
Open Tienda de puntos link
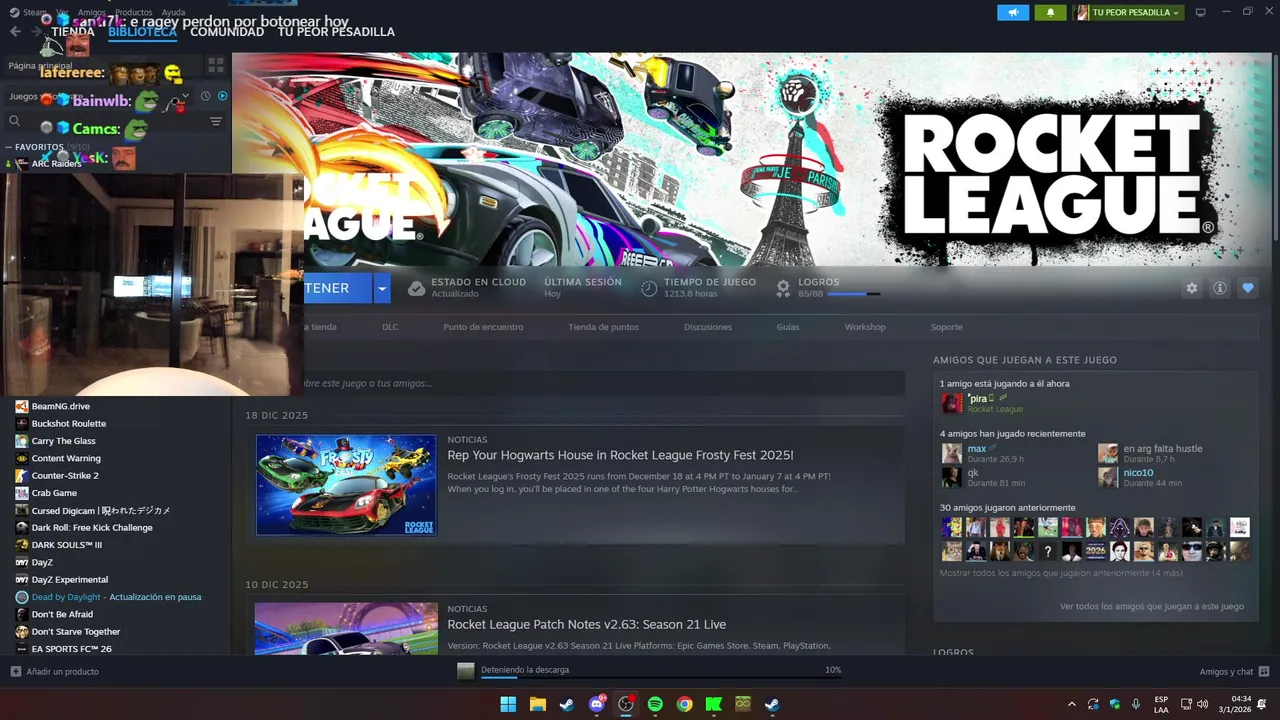coord(603,327)
